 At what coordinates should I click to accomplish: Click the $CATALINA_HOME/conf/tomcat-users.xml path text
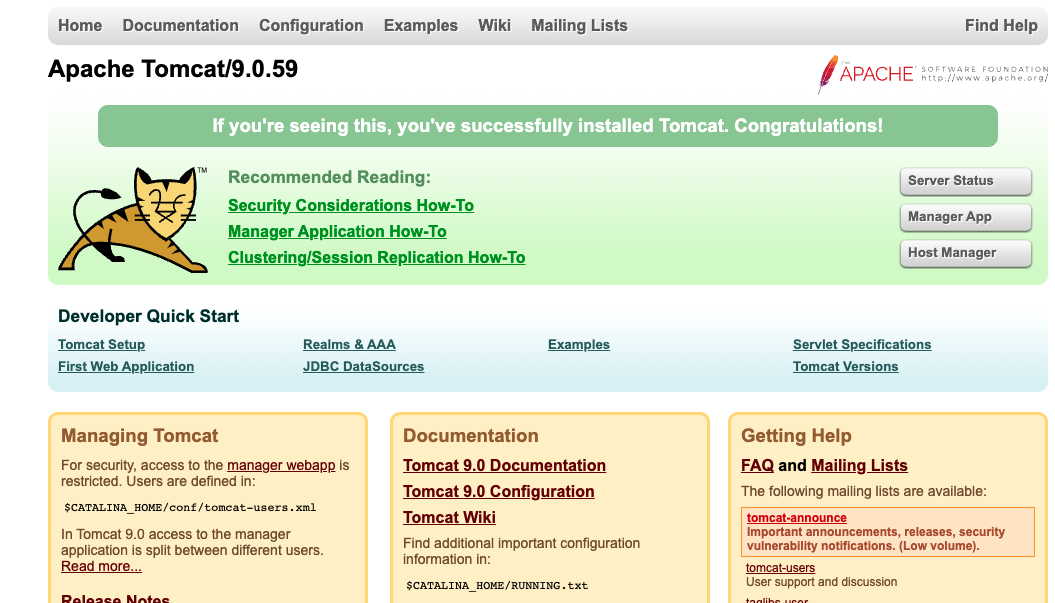pos(190,508)
